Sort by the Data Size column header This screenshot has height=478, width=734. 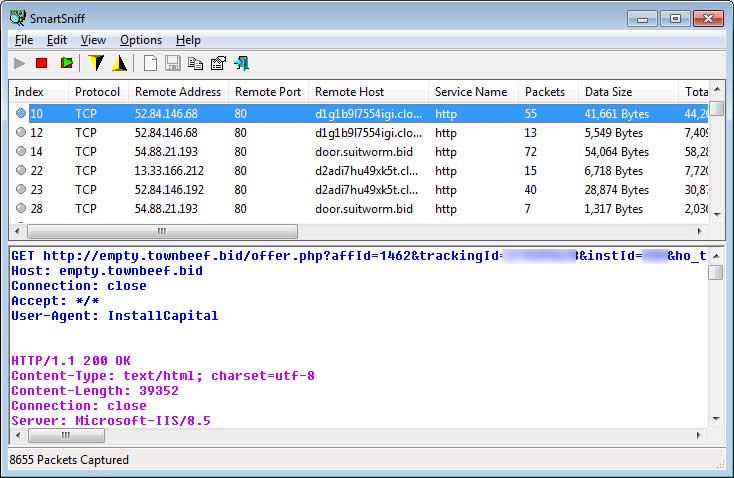[629, 92]
